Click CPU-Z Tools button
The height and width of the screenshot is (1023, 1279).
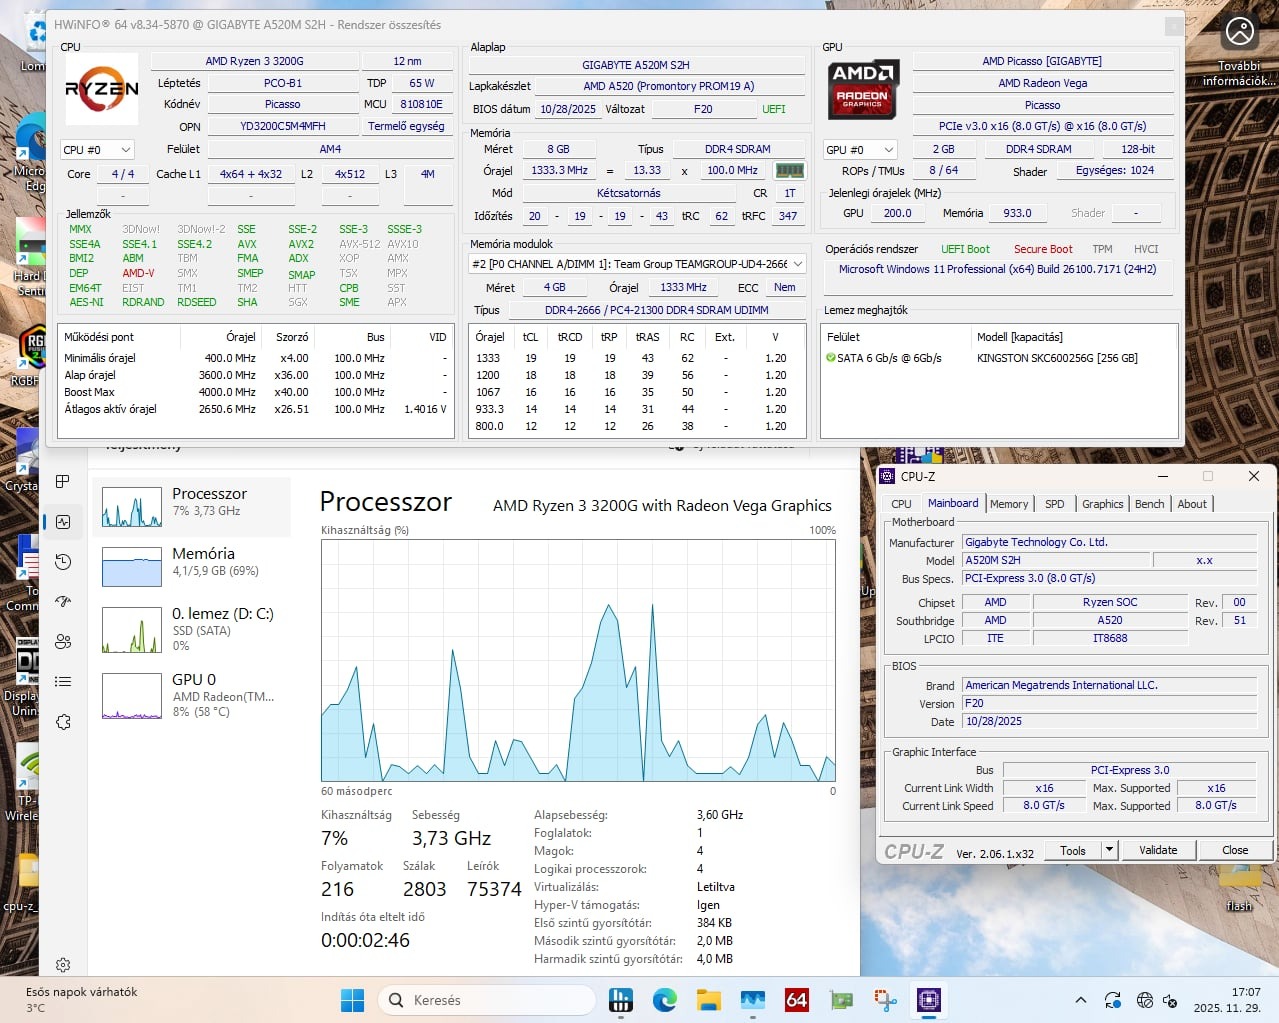pyautogui.click(x=1073, y=850)
